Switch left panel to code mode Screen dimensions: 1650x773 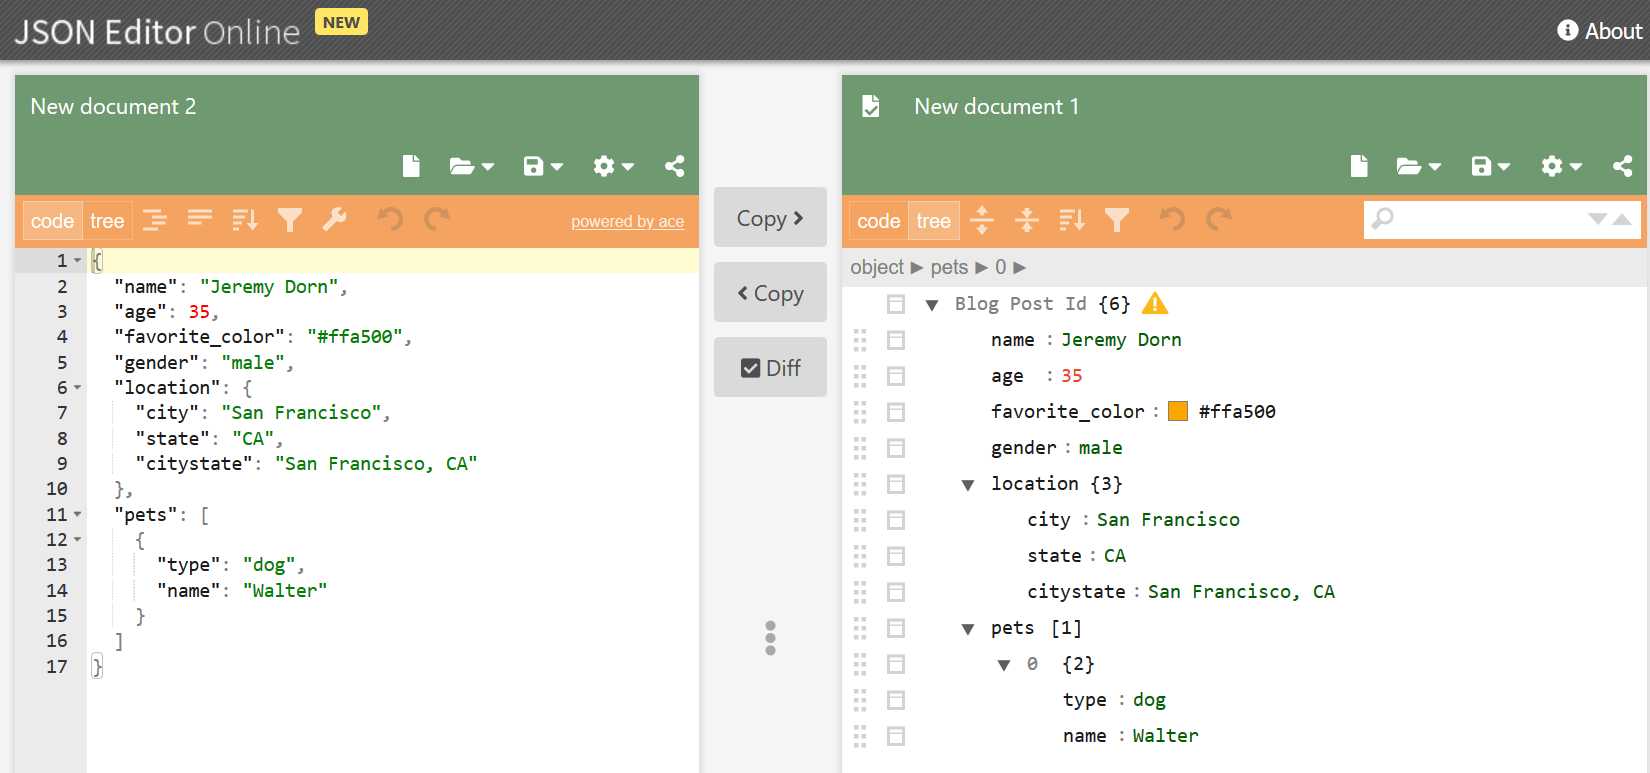click(52, 221)
